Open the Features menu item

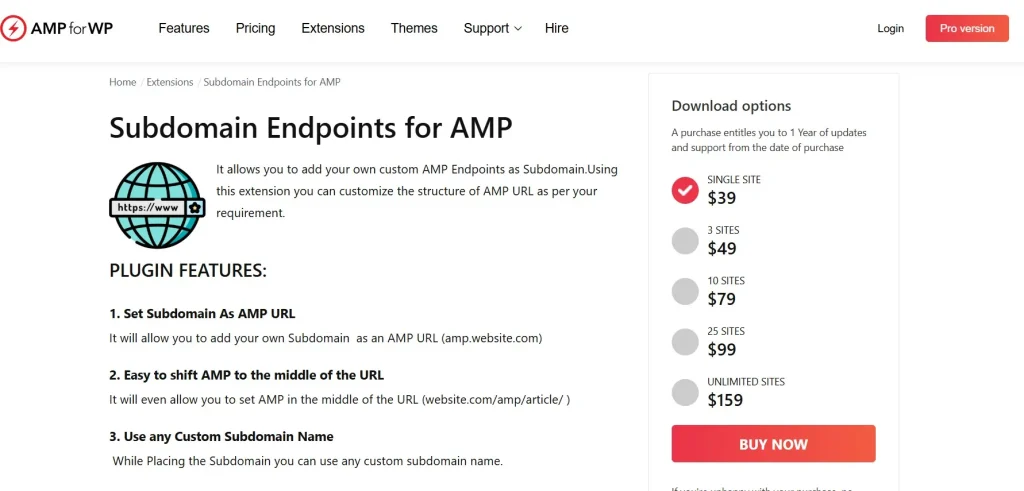[x=184, y=28]
